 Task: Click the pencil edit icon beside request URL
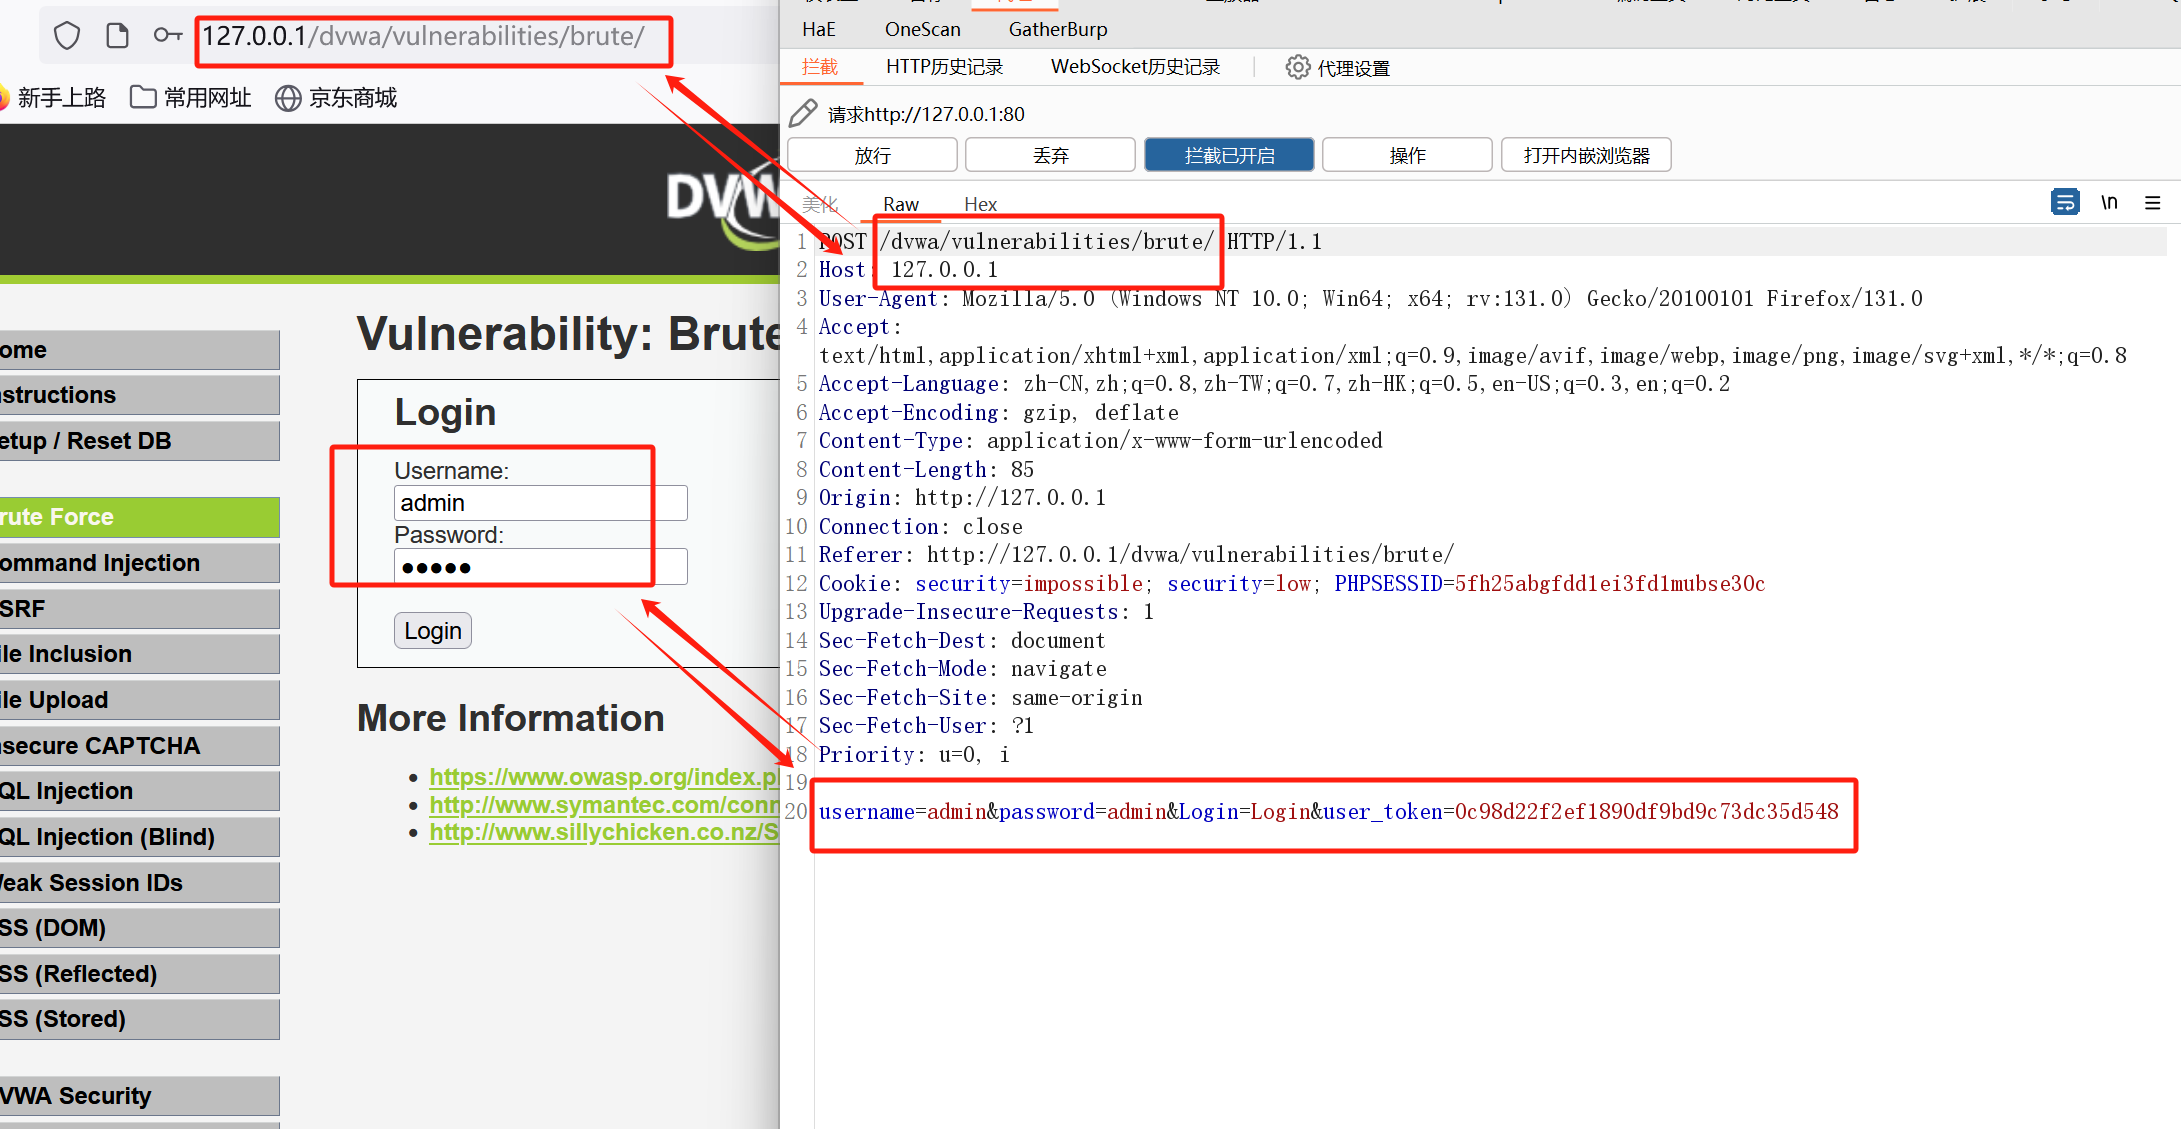[803, 114]
